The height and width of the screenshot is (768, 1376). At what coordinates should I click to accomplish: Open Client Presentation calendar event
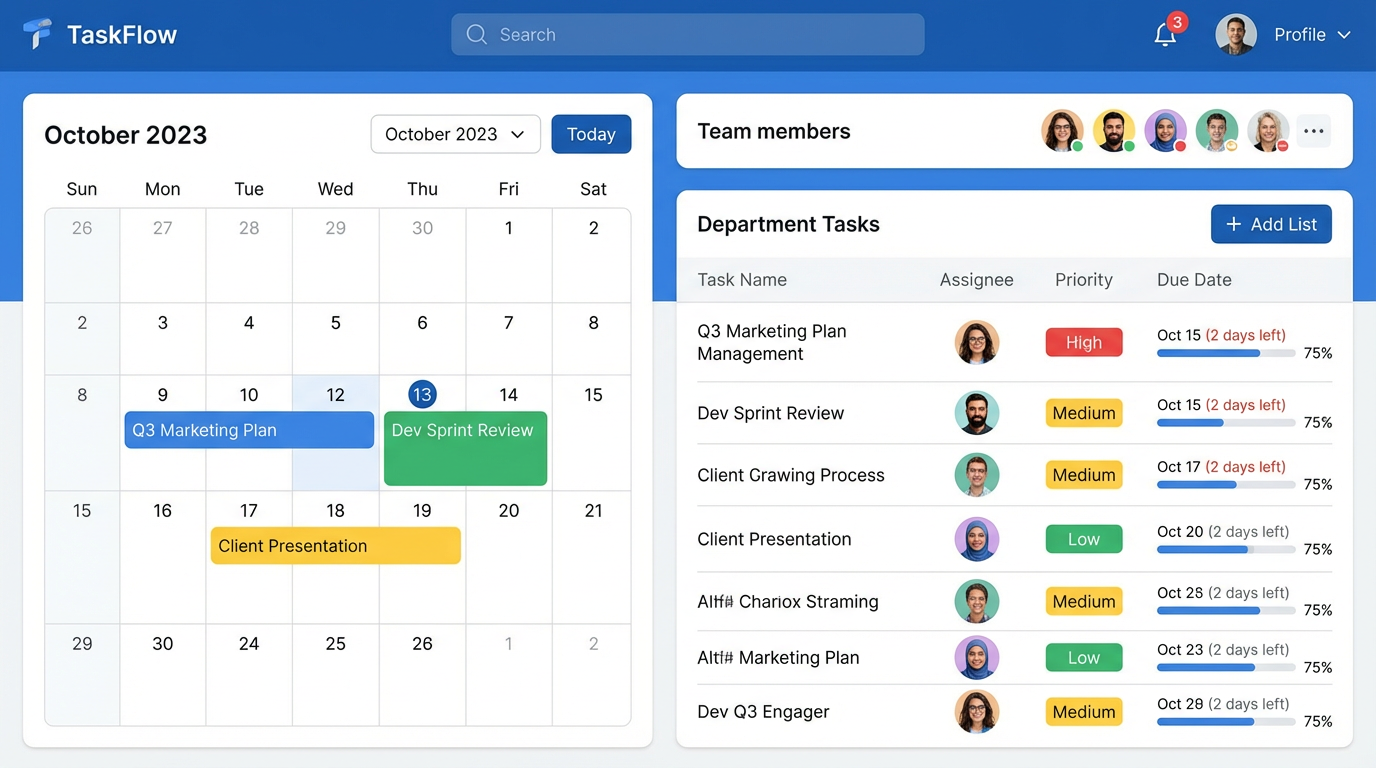coord(335,546)
